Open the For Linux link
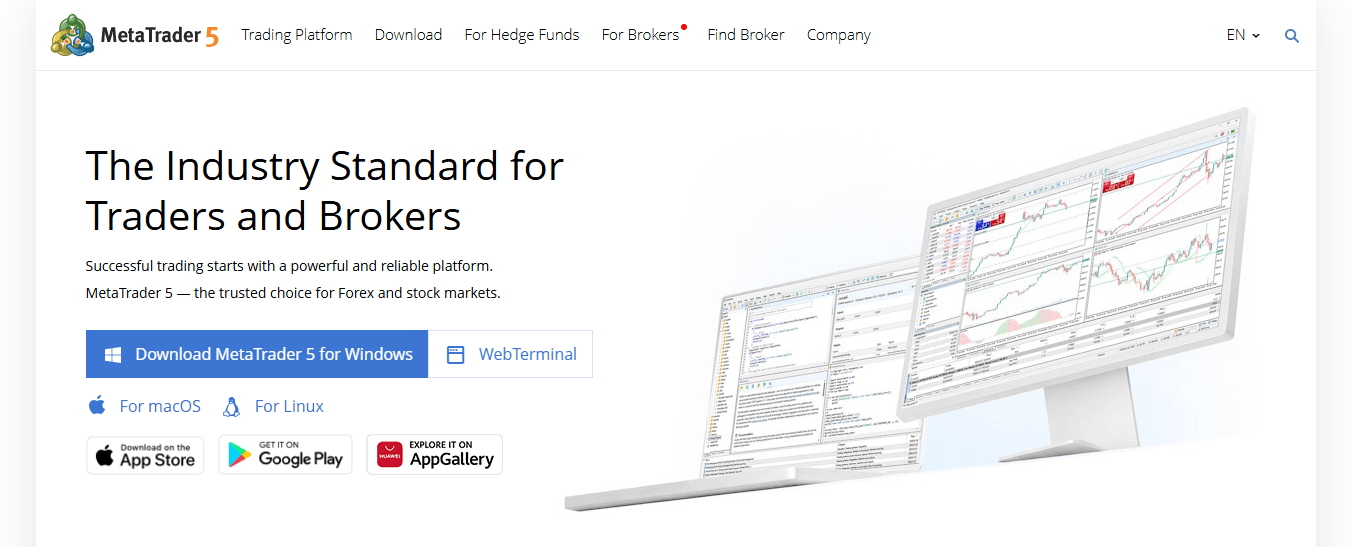 click(289, 406)
